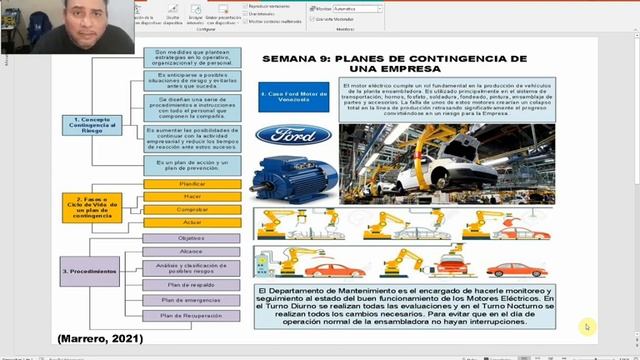Select the yellow 'Hacer' box

point(192,197)
